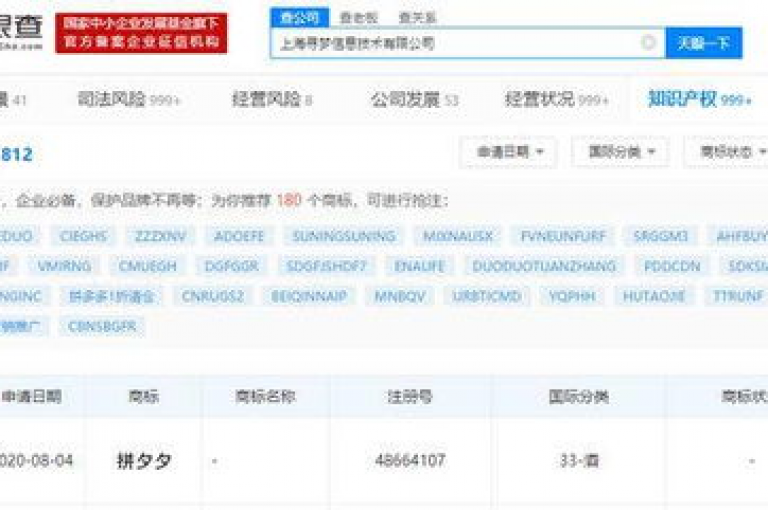Click the VMIRNG trademark tag
This screenshot has width=768, height=510.
click(x=64, y=266)
